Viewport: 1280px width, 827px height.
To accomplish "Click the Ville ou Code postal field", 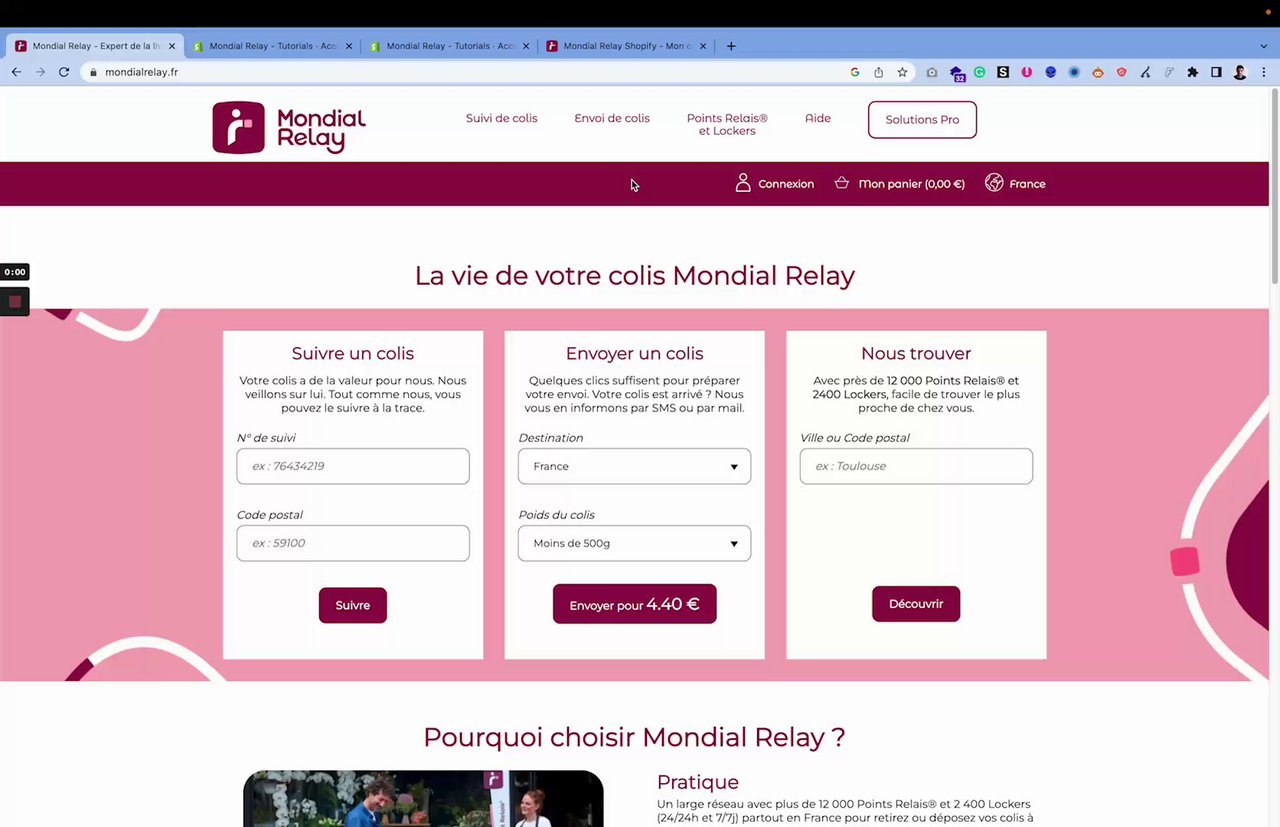I will [x=916, y=466].
